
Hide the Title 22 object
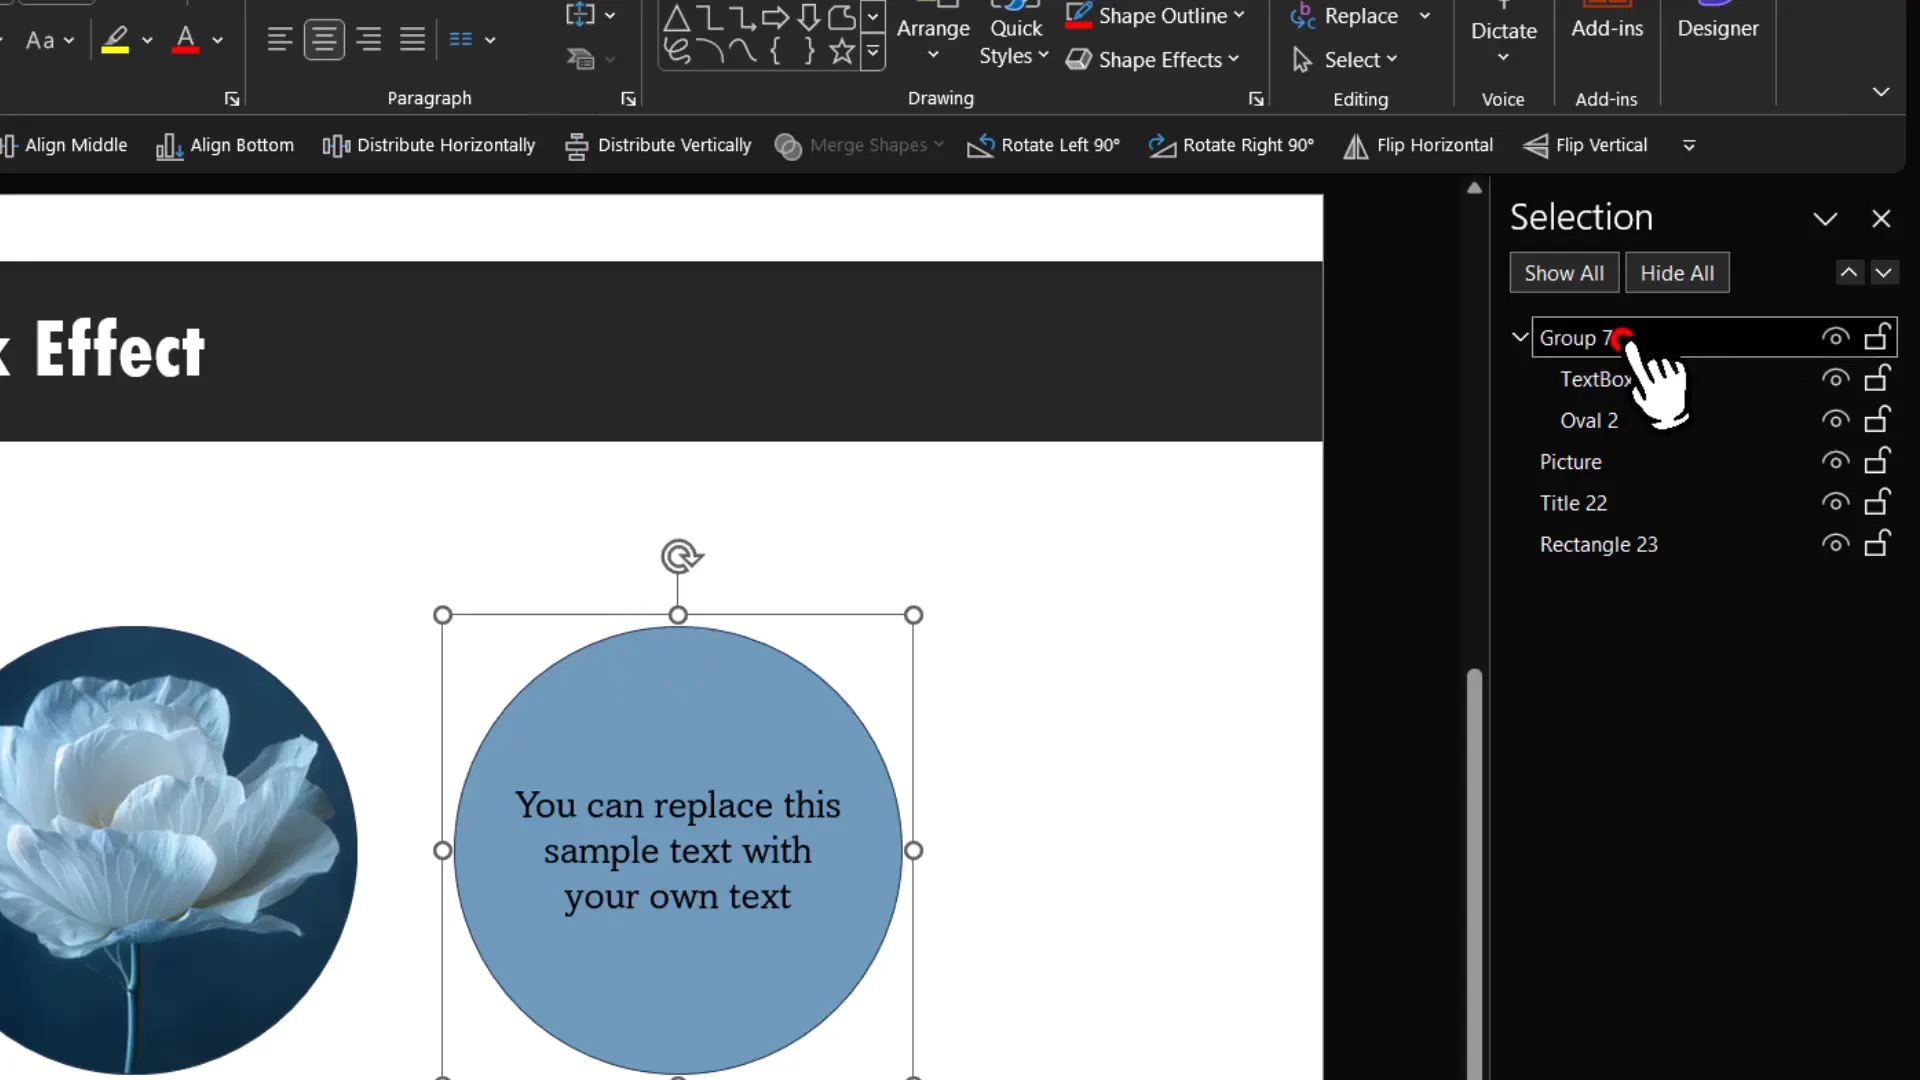click(1835, 502)
